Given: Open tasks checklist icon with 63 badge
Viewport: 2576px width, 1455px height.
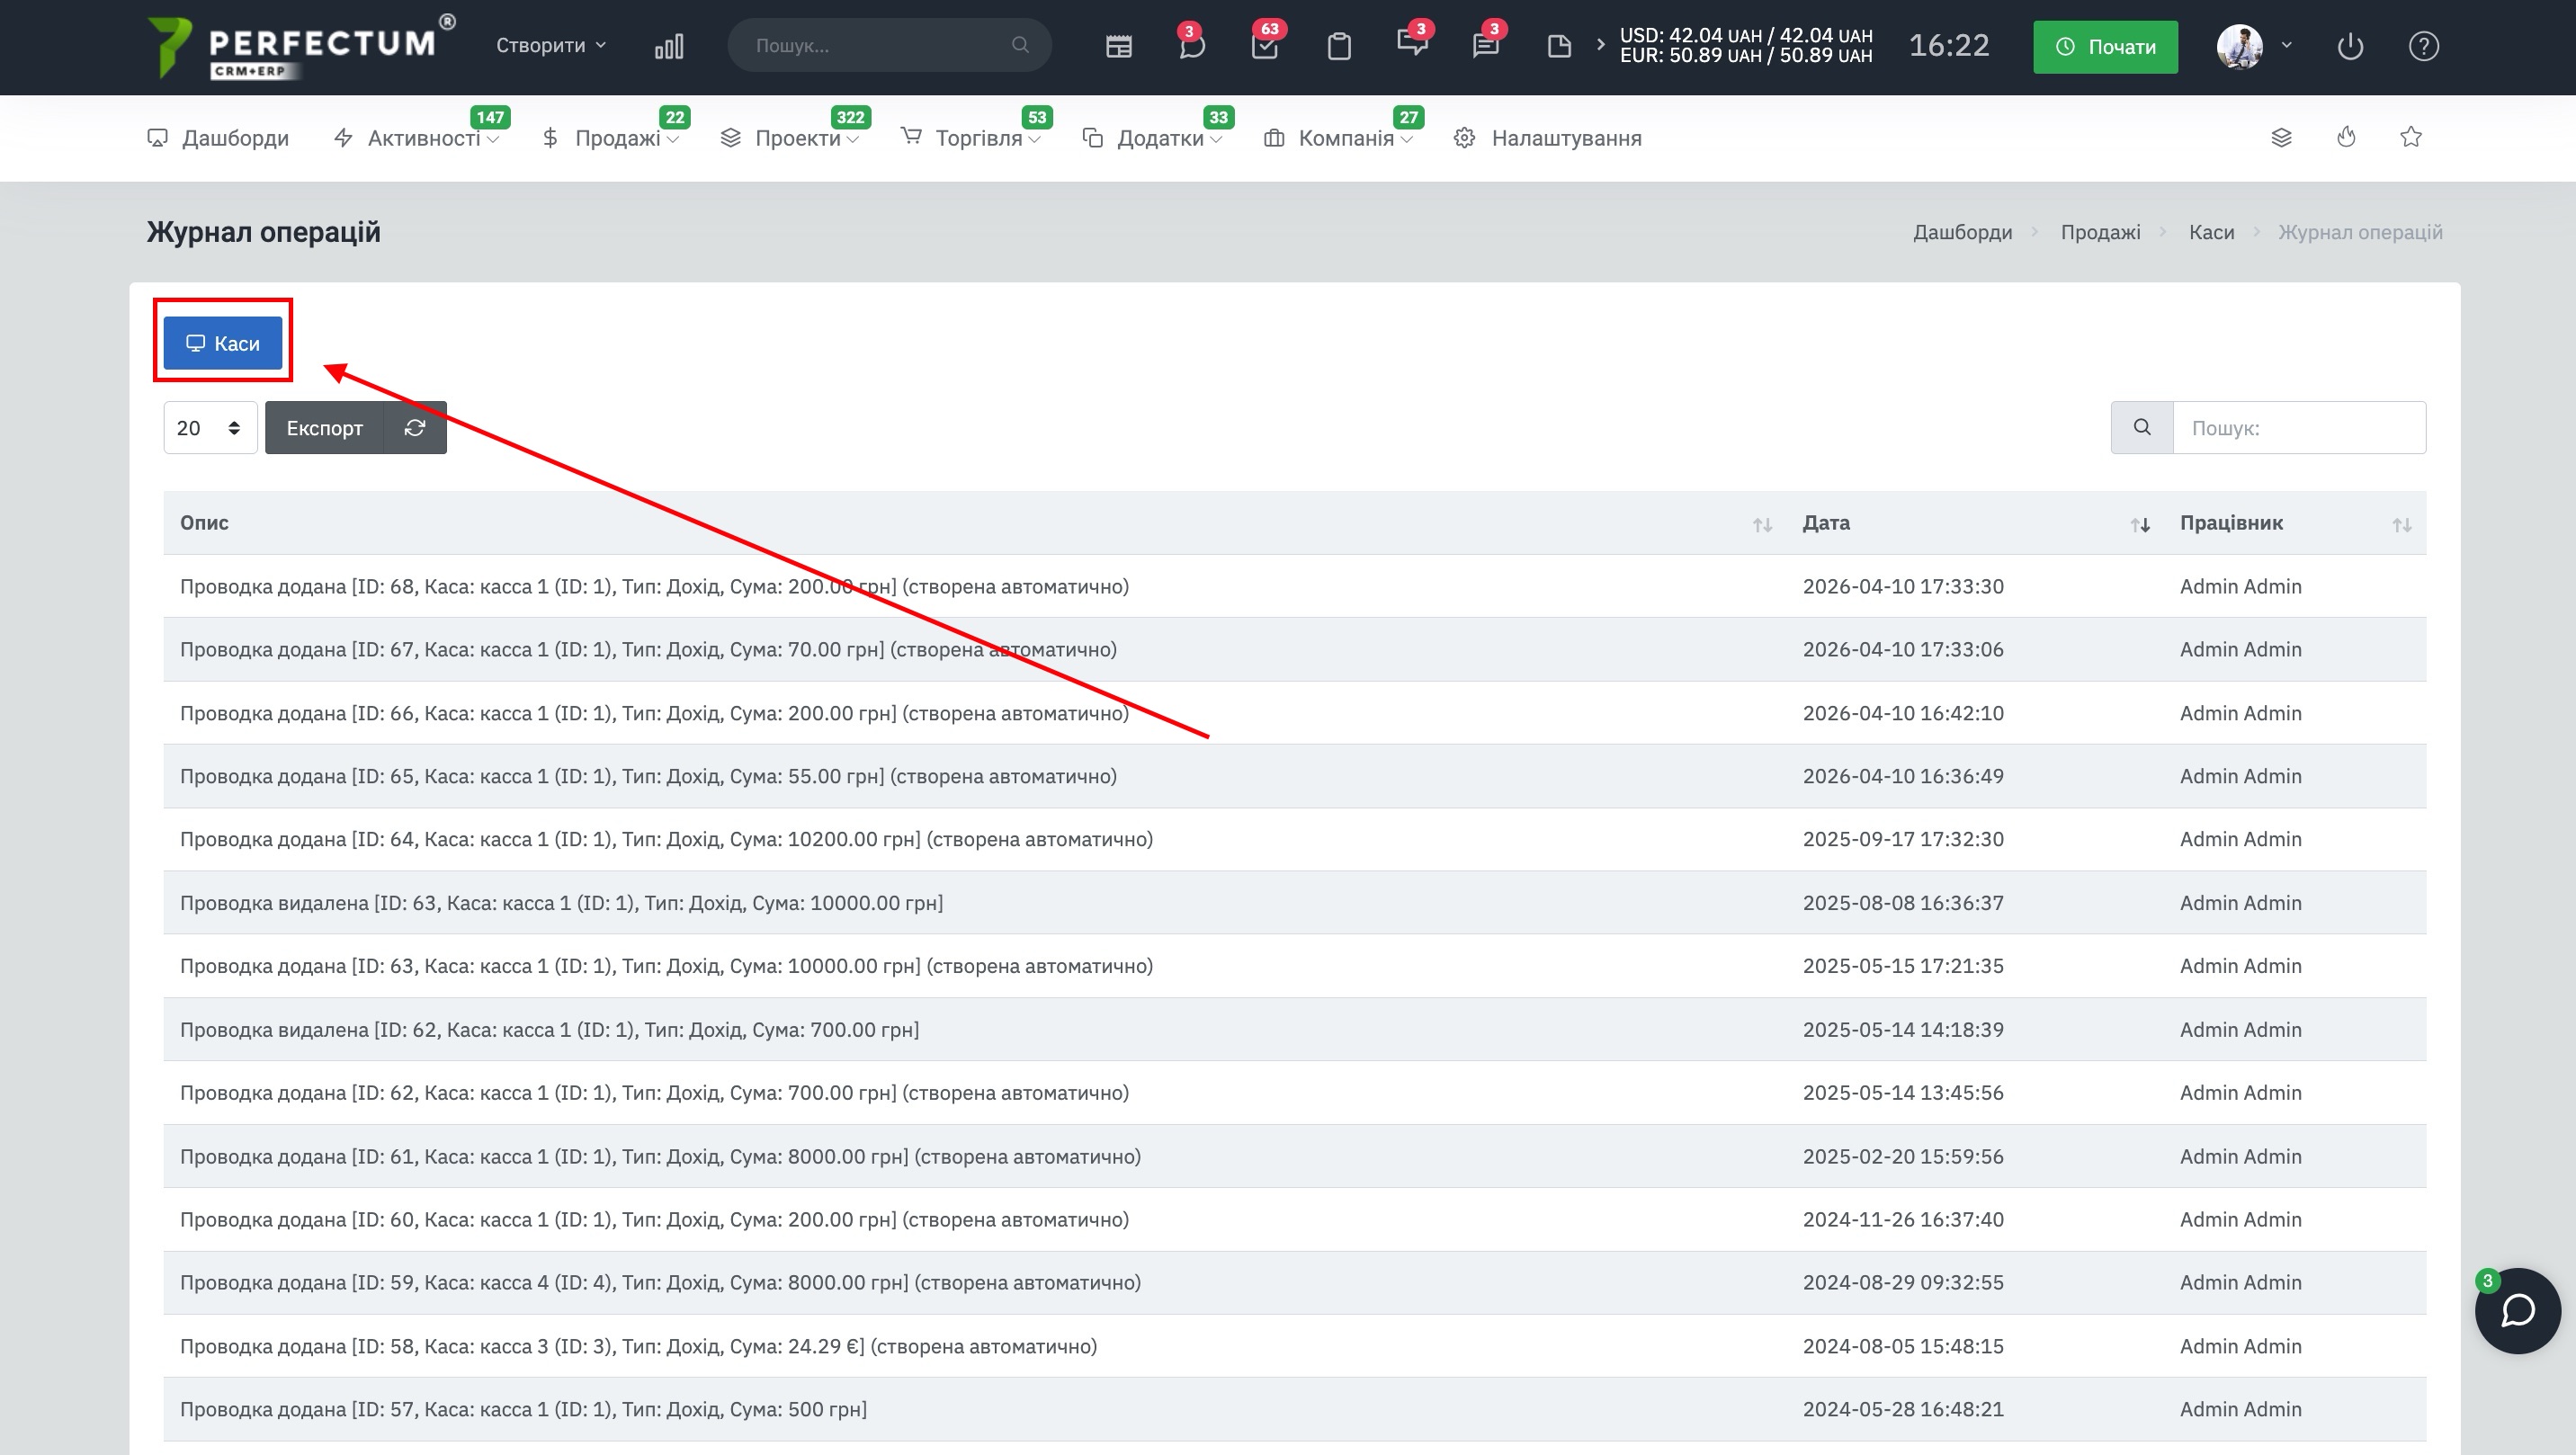Looking at the screenshot, I should pos(1264,46).
